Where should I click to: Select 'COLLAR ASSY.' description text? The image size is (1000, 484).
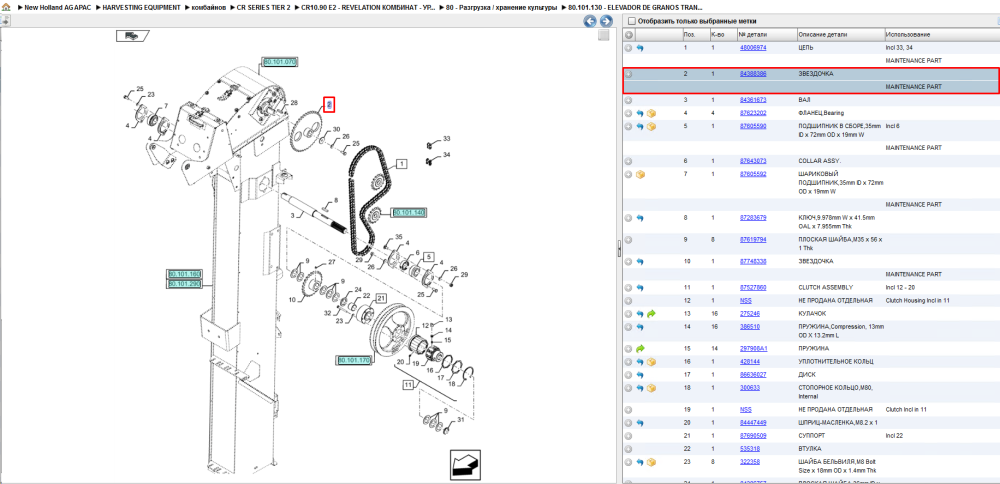click(820, 161)
